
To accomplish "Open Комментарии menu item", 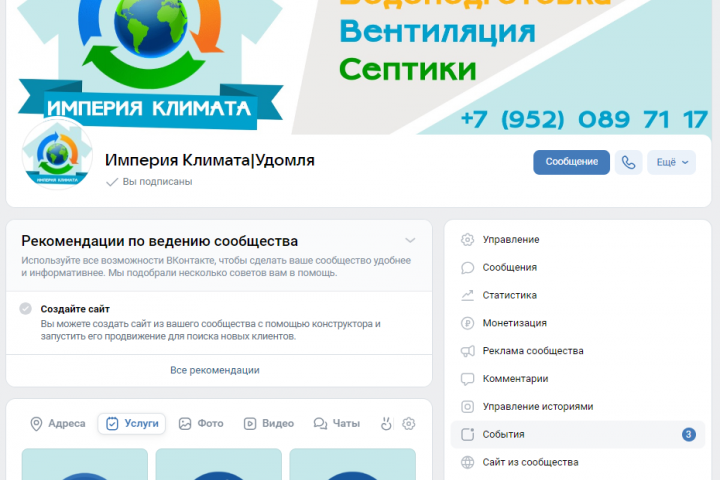I will coord(578,379).
